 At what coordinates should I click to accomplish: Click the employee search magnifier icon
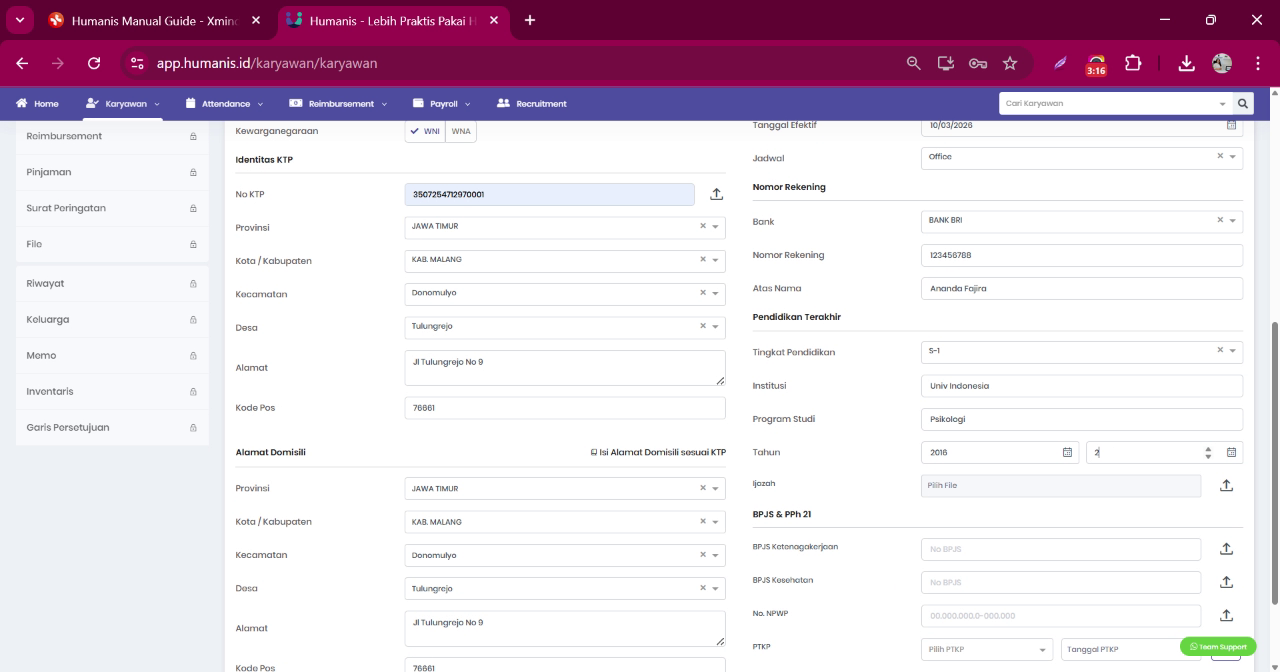1243,103
